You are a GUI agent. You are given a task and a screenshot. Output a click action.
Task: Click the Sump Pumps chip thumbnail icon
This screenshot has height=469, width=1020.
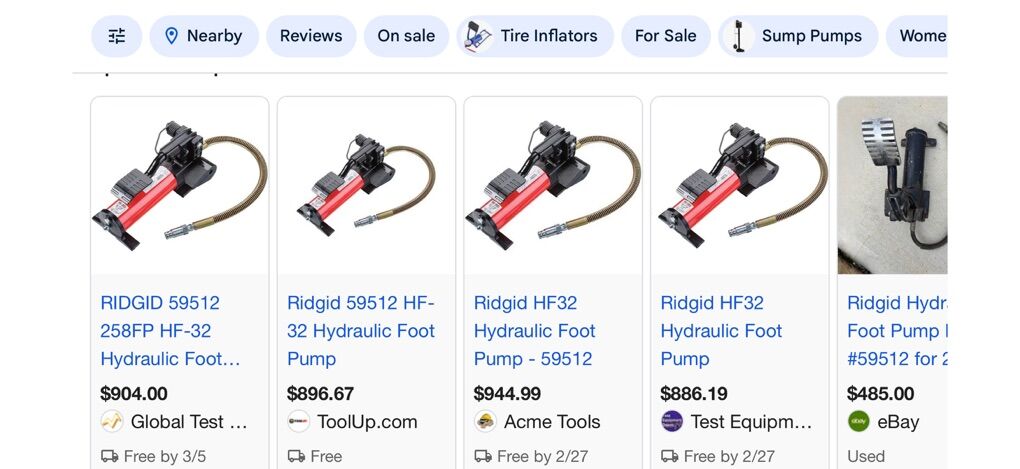click(740, 36)
